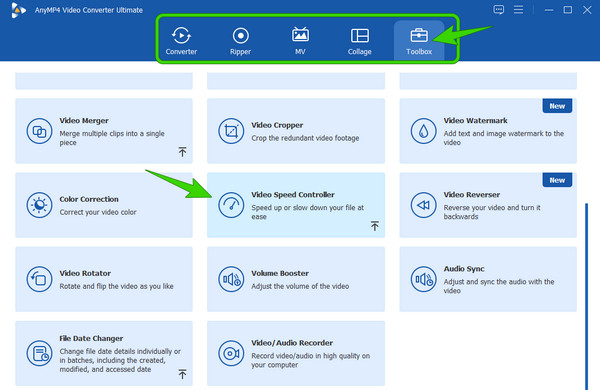Screen dimensions: 600x390
Task: Click the Video/Audio Recorder camera icon
Action: click(x=231, y=353)
